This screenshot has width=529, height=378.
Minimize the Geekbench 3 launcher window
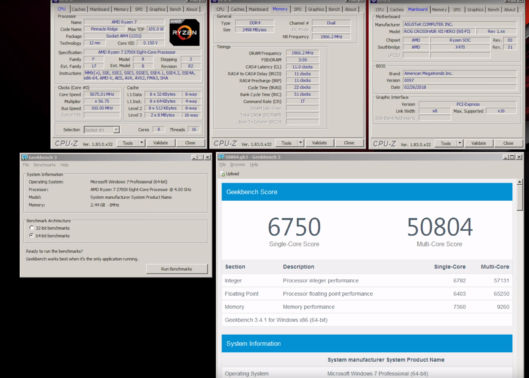coord(194,157)
